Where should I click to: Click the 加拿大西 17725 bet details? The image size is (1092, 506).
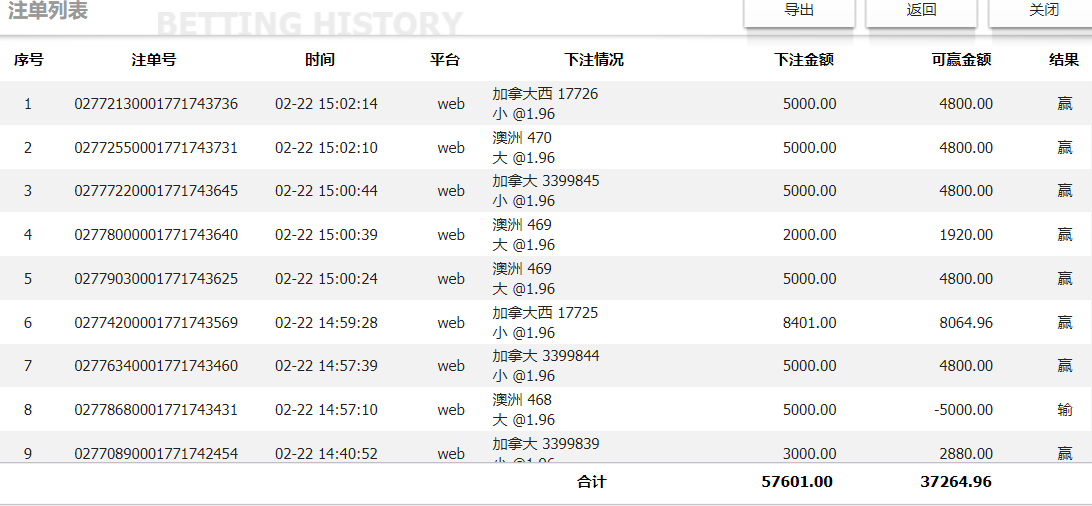click(x=545, y=313)
